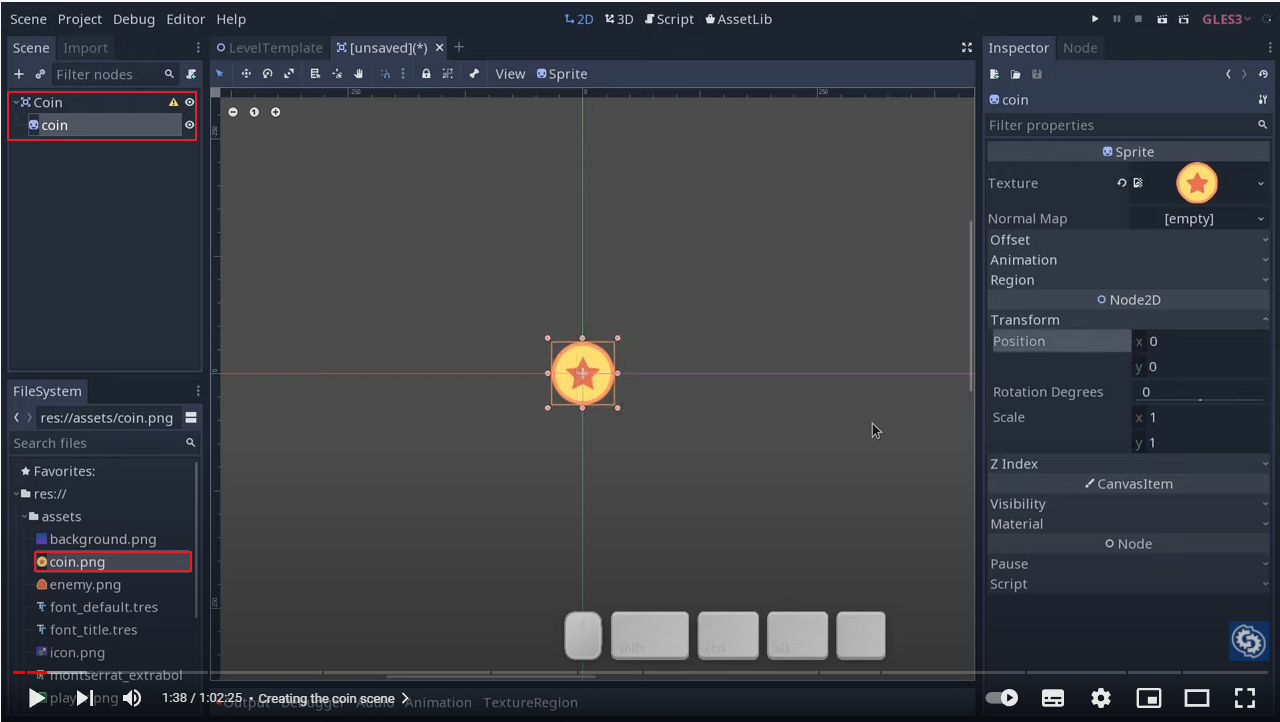The image size is (1280, 722).
Task: Open snapping options three-dot menu
Action: 403,73
